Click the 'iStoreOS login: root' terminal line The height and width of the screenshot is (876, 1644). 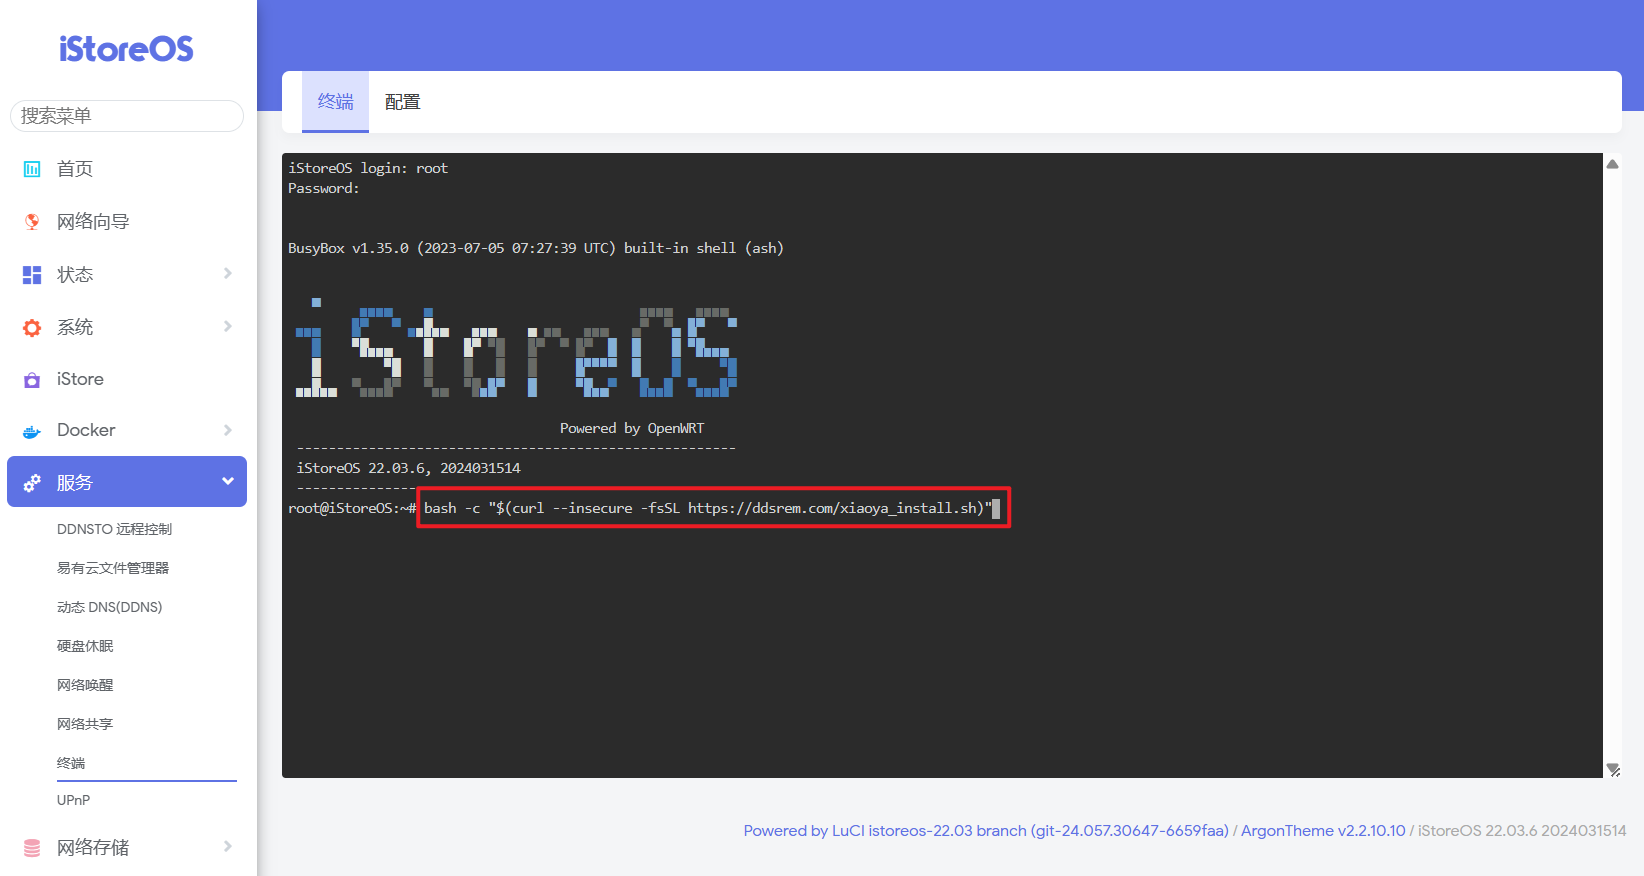point(368,168)
